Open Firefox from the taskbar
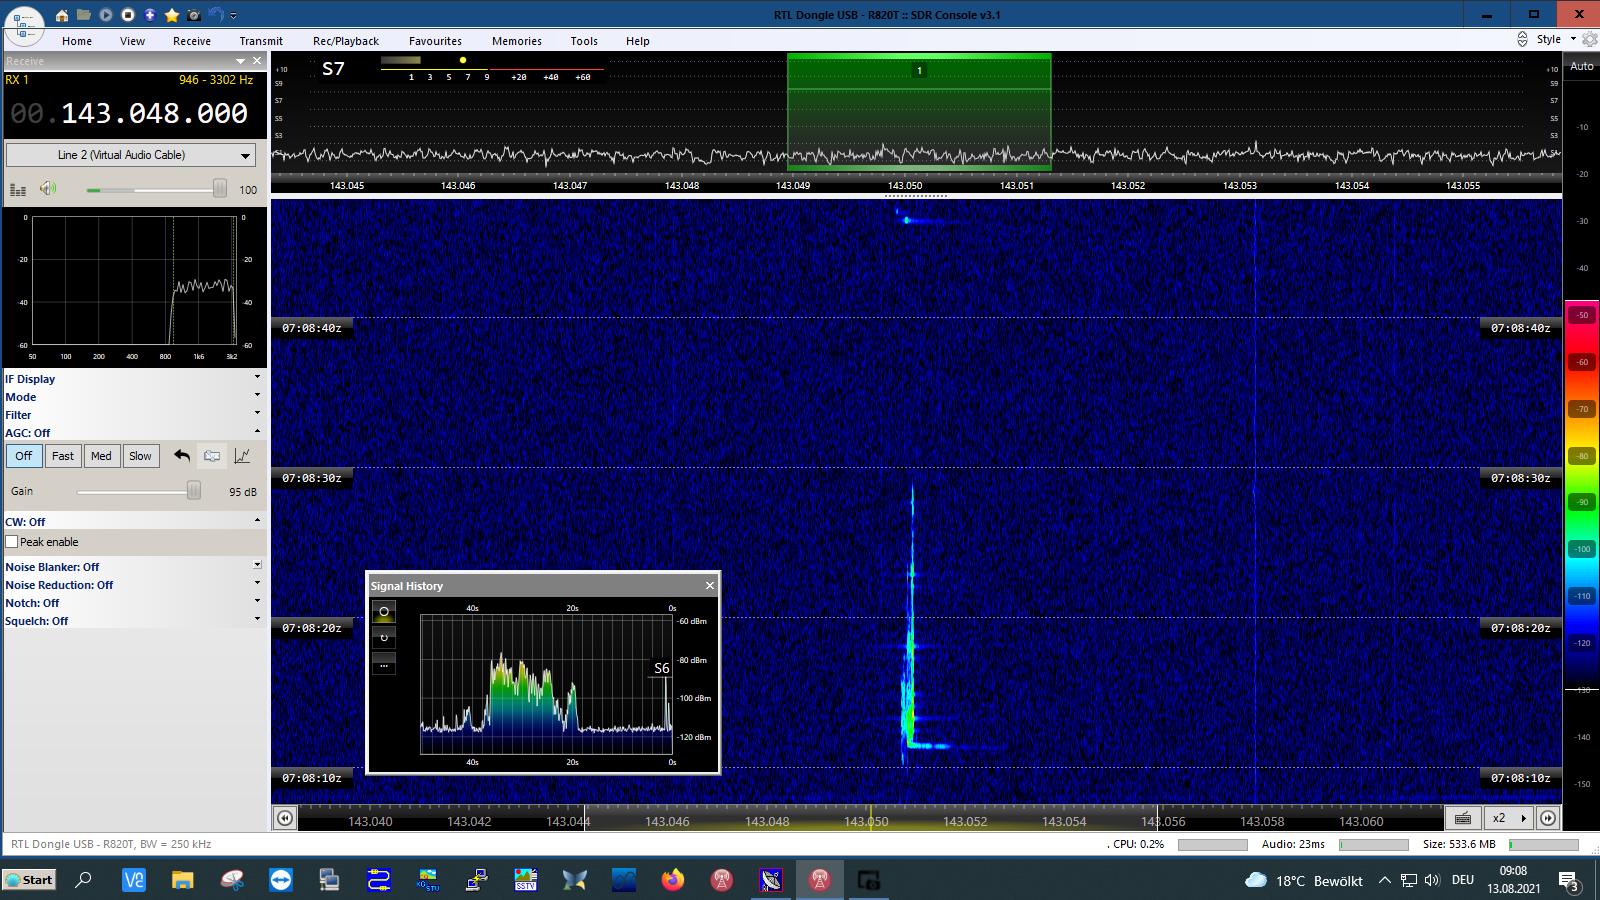This screenshot has height=900, width=1600. click(x=673, y=880)
